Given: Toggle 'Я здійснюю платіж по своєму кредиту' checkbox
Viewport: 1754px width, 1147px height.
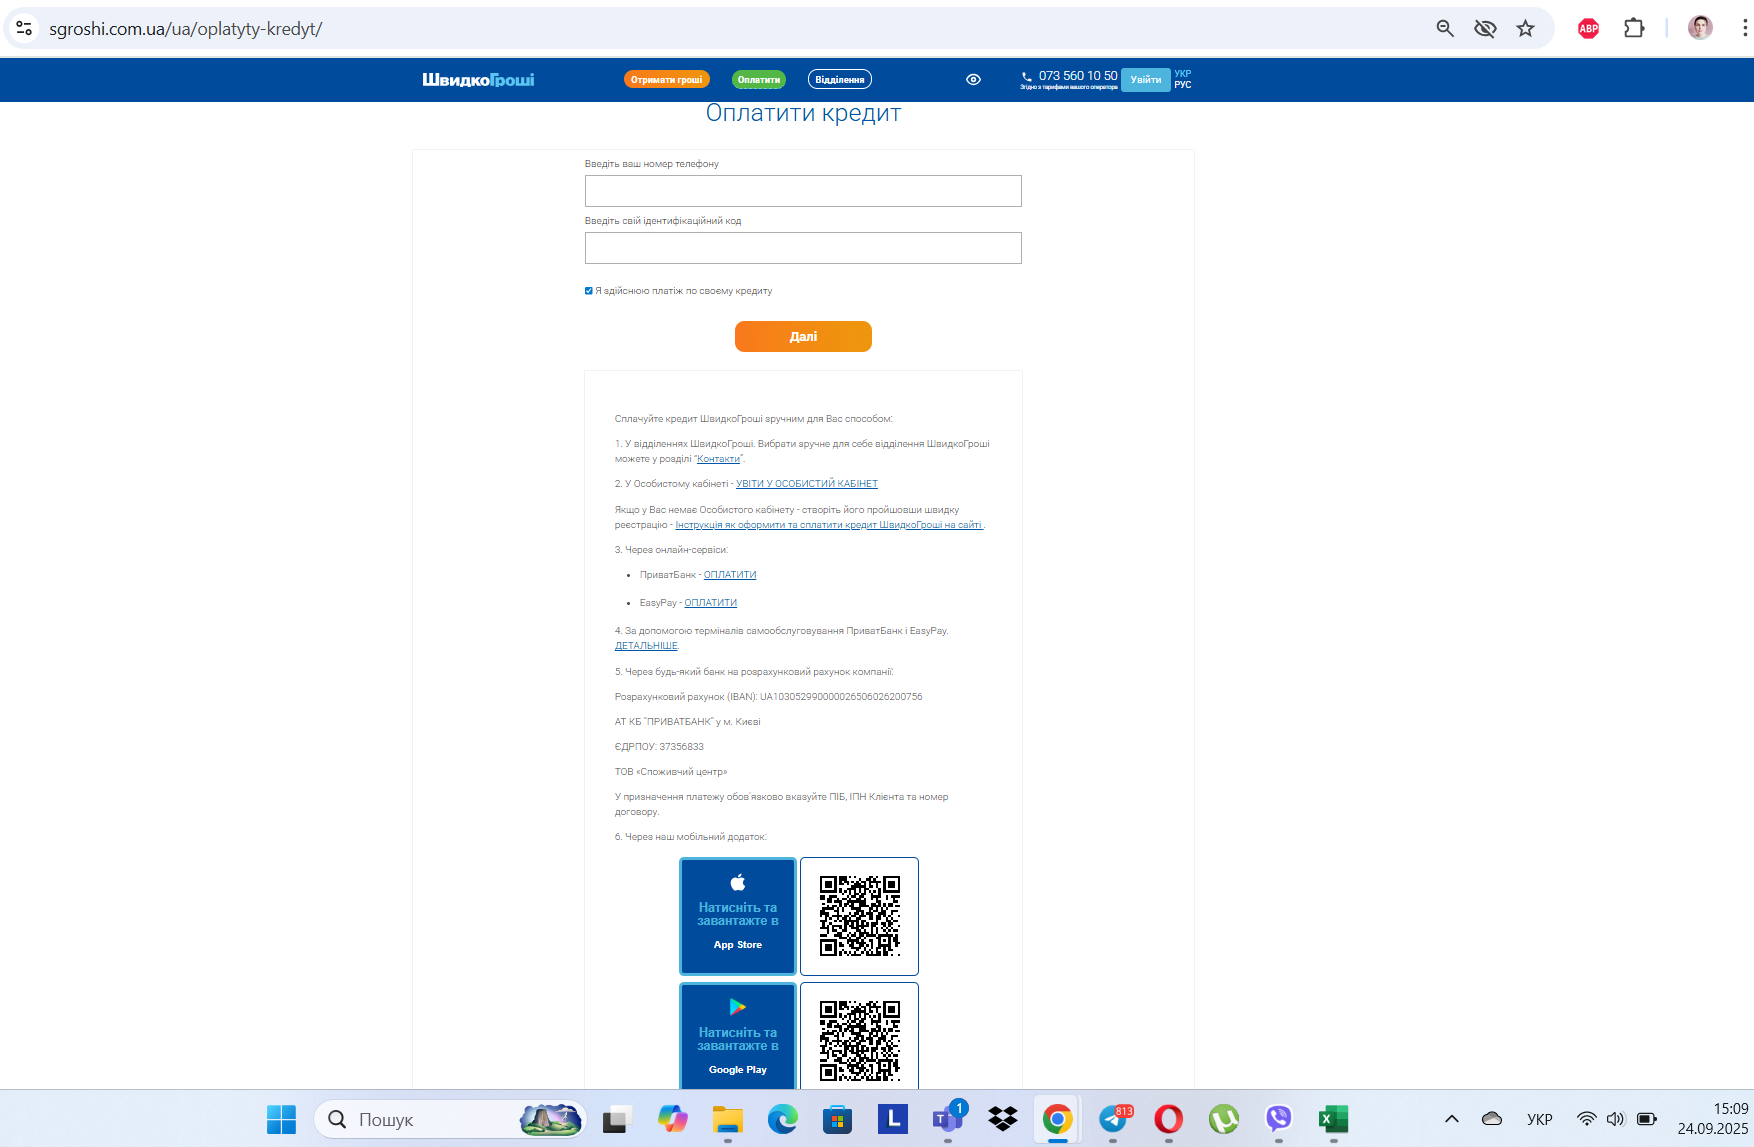Looking at the screenshot, I should pos(589,291).
